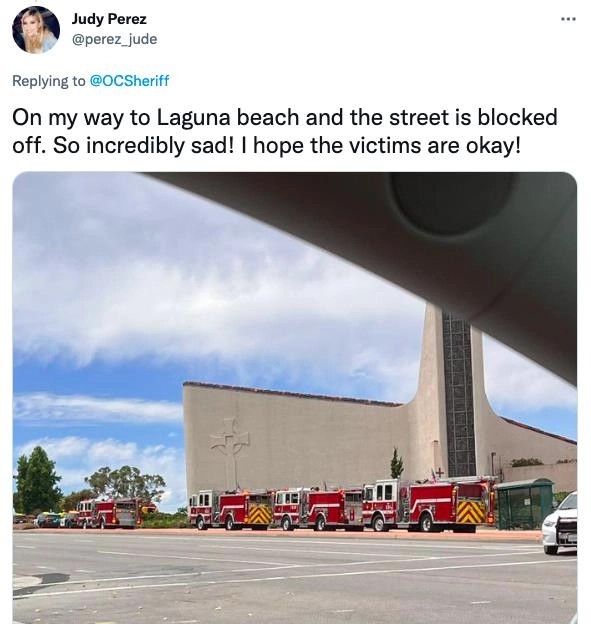This screenshot has height=624, width=591.
Task: Click the white car at photo edge
Action: 560,523
